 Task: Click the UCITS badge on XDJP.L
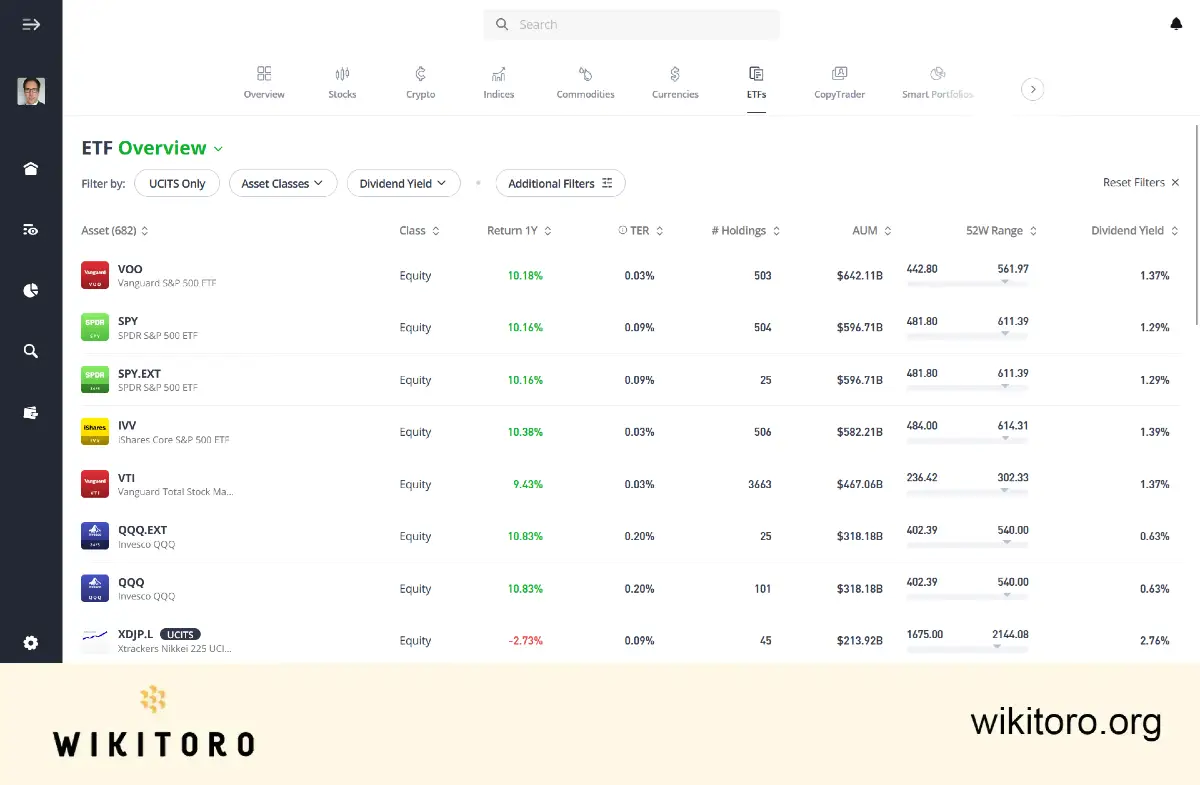click(180, 634)
